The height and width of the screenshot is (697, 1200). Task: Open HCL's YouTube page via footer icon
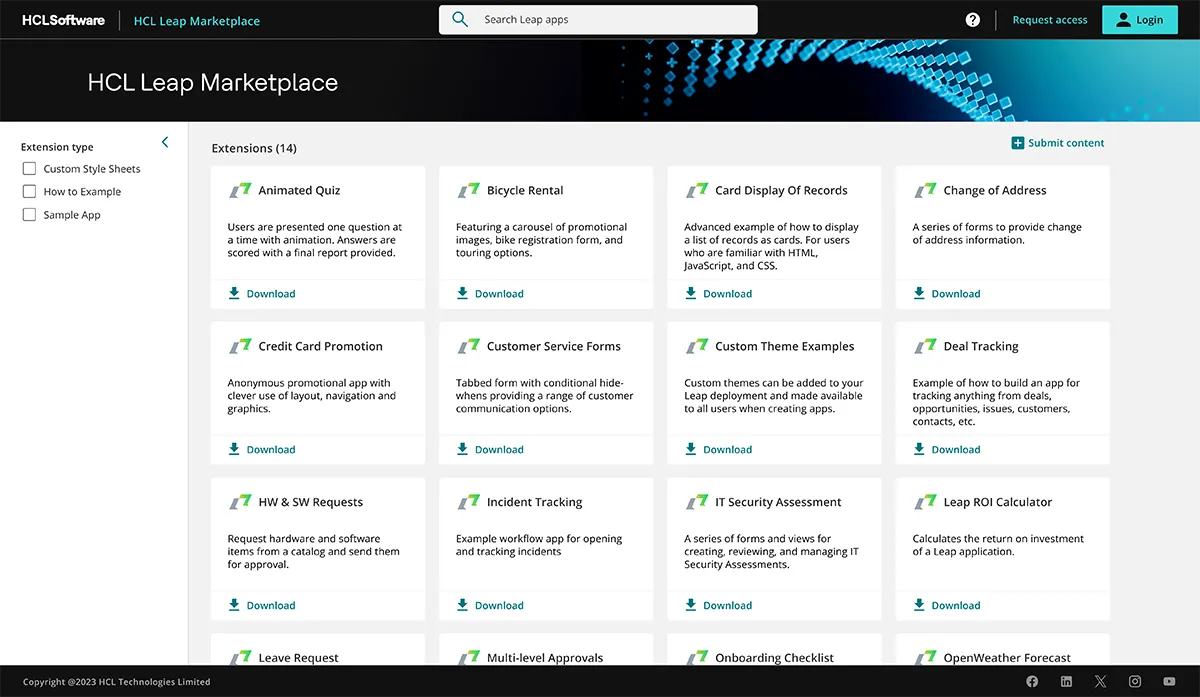tap(1169, 681)
